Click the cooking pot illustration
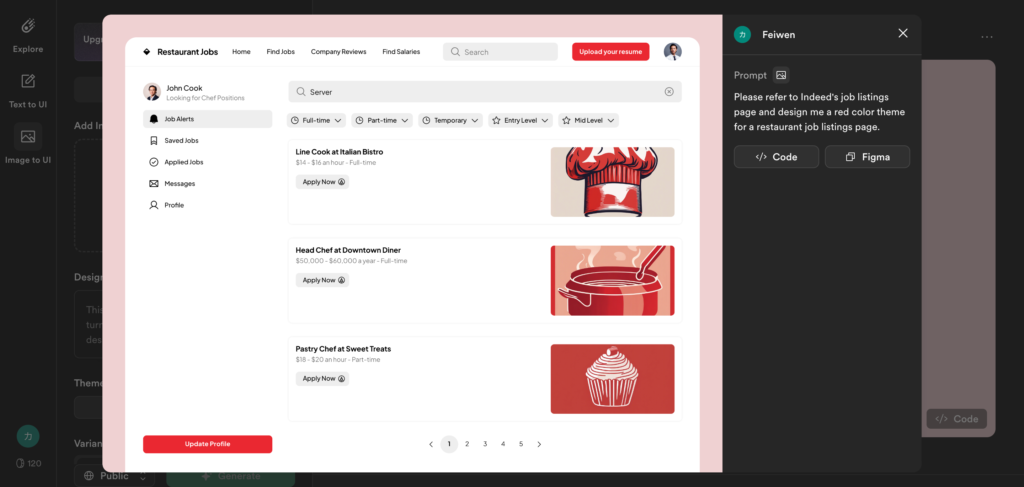1024x487 pixels. (613, 281)
